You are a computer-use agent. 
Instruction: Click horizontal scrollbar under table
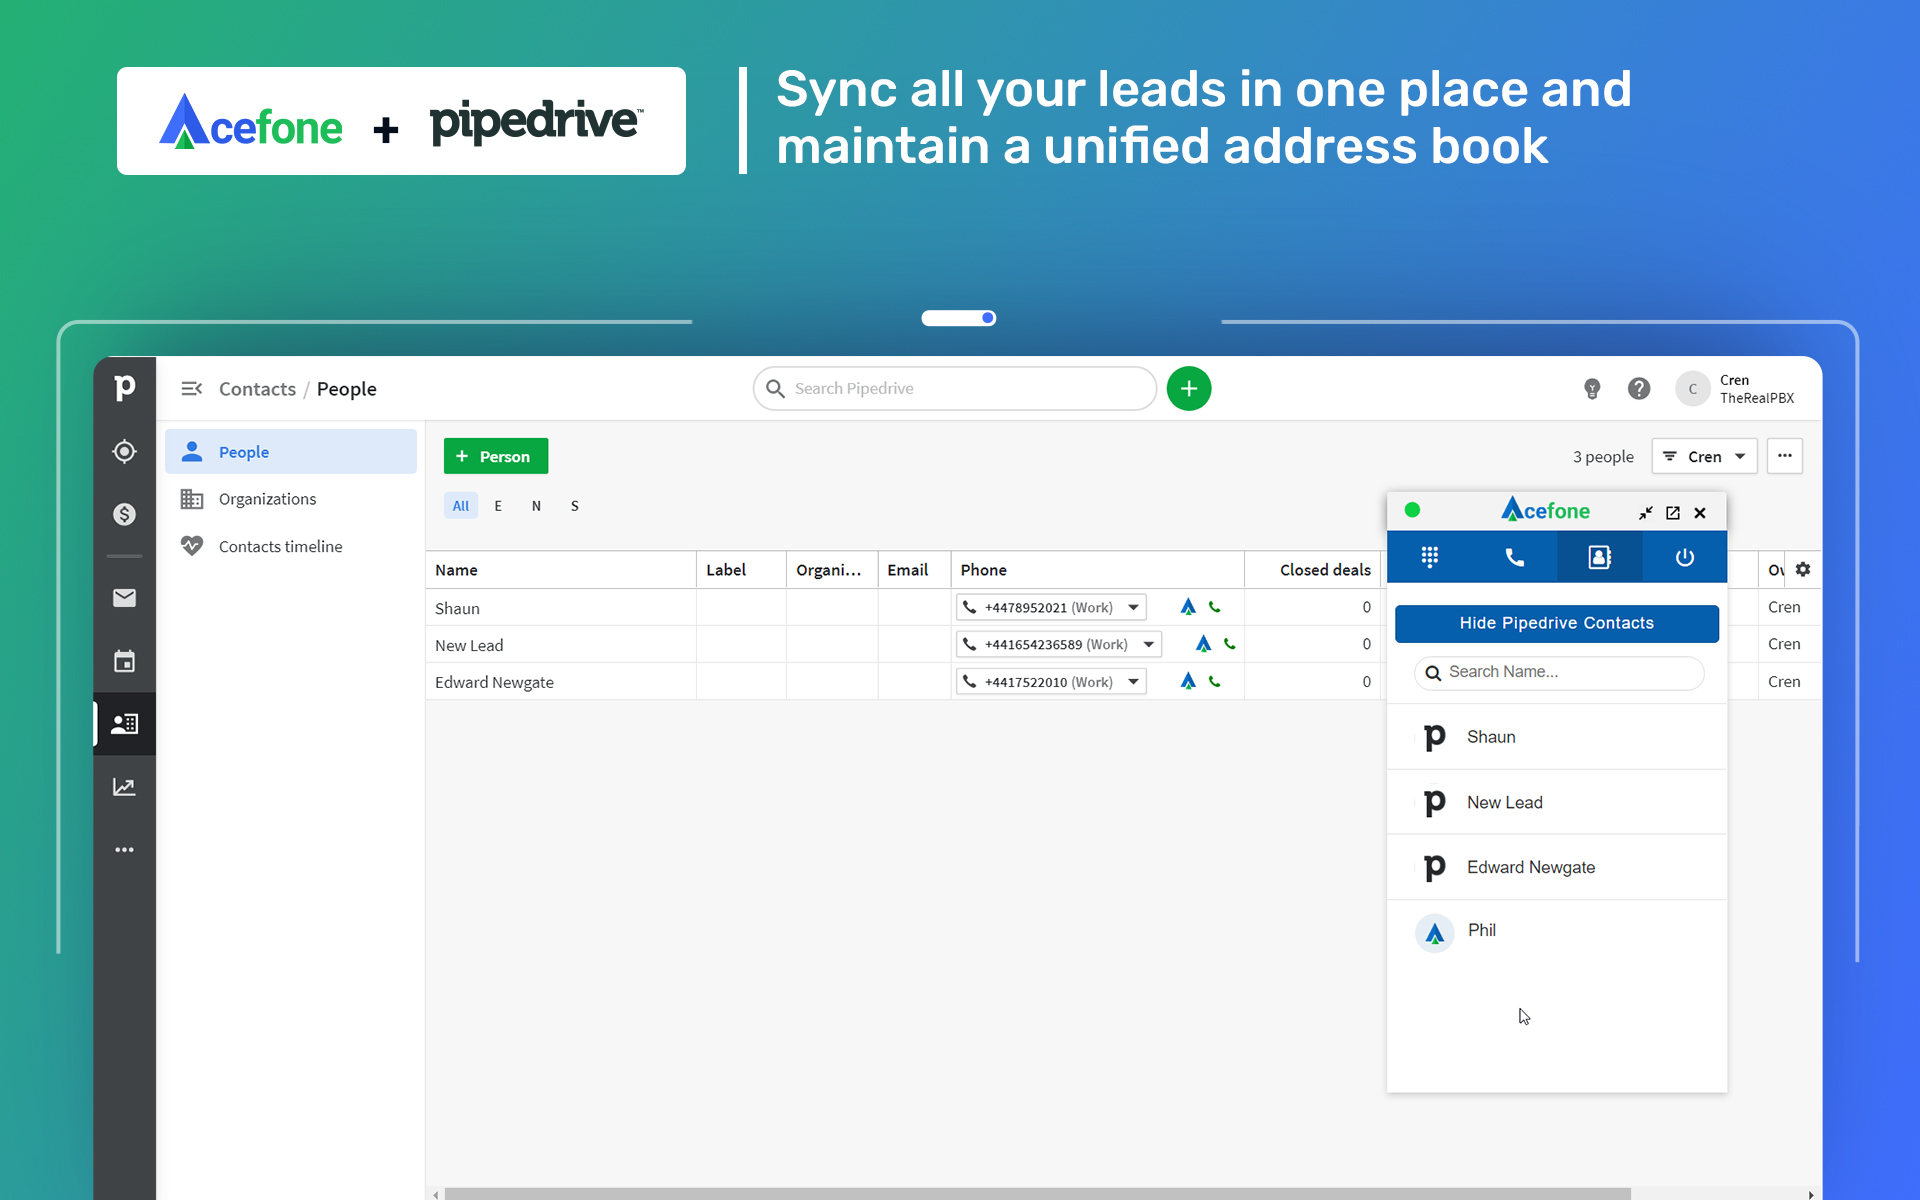[1037, 1194]
